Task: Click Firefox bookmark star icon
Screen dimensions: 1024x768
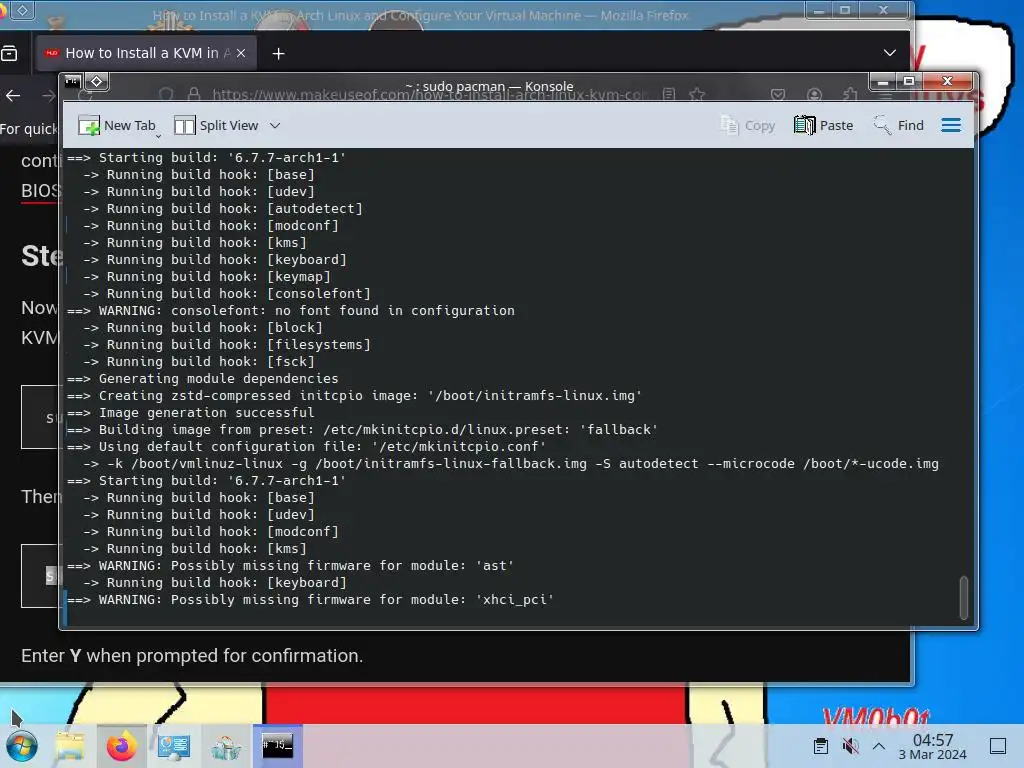Action: [697, 95]
